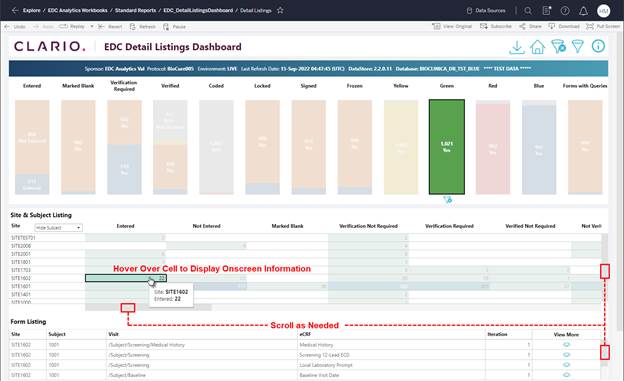The width and height of the screenshot is (624, 381).
Task: Open Standard Reports in breadcrumb
Action: point(135,10)
